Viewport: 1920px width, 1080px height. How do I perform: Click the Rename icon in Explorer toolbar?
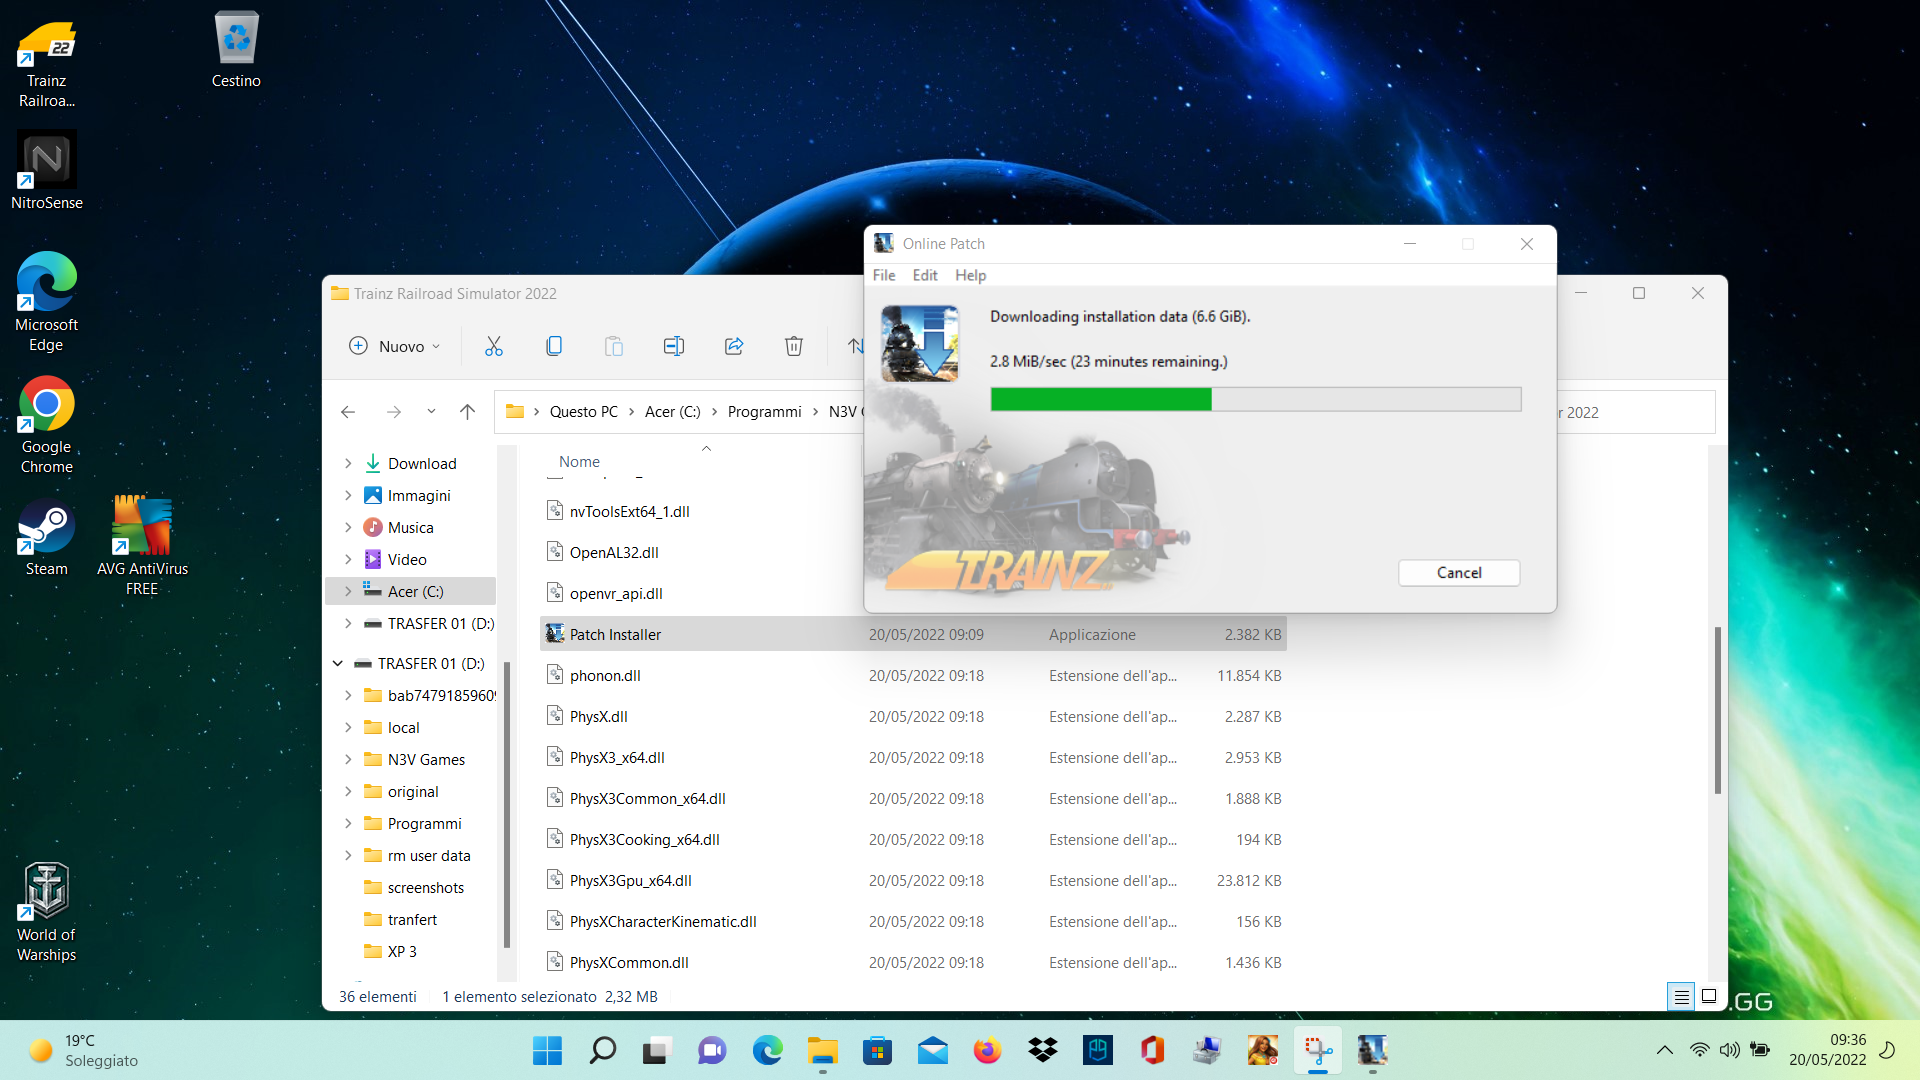[x=674, y=346]
